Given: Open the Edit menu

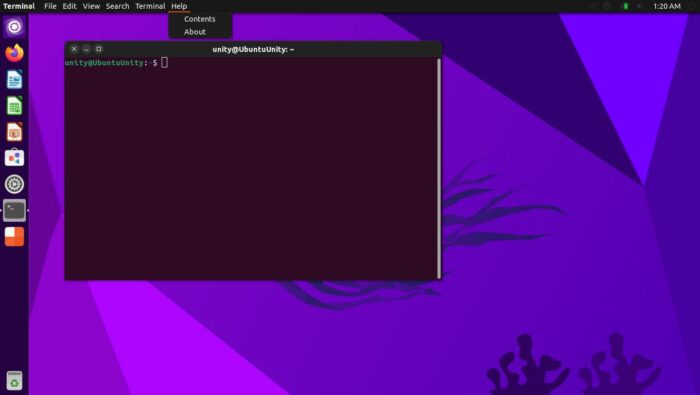Looking at the screenshot, I should pyautogui.click(x=69, y=6).
